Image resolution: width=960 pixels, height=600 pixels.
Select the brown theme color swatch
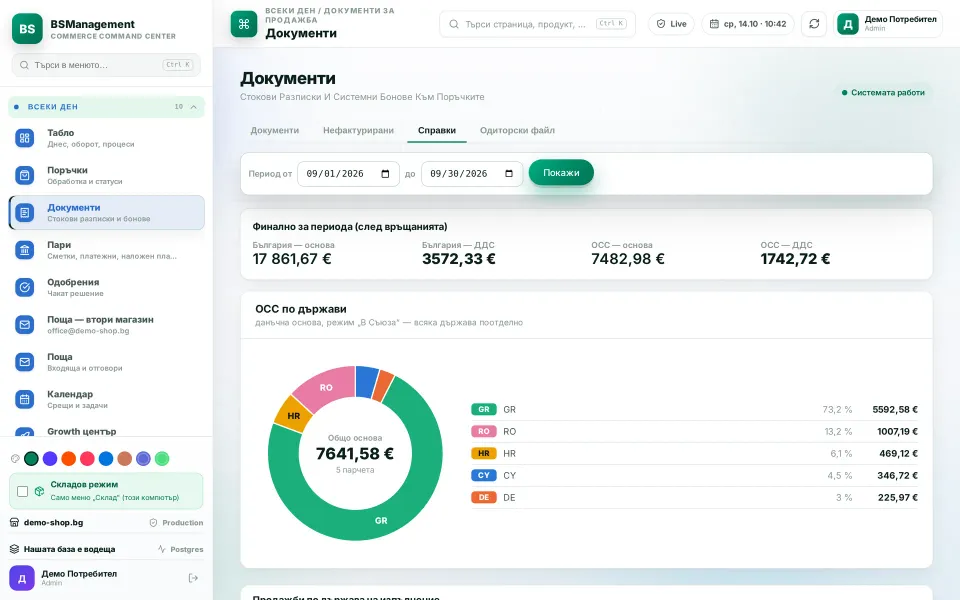[x=125, y=459]
